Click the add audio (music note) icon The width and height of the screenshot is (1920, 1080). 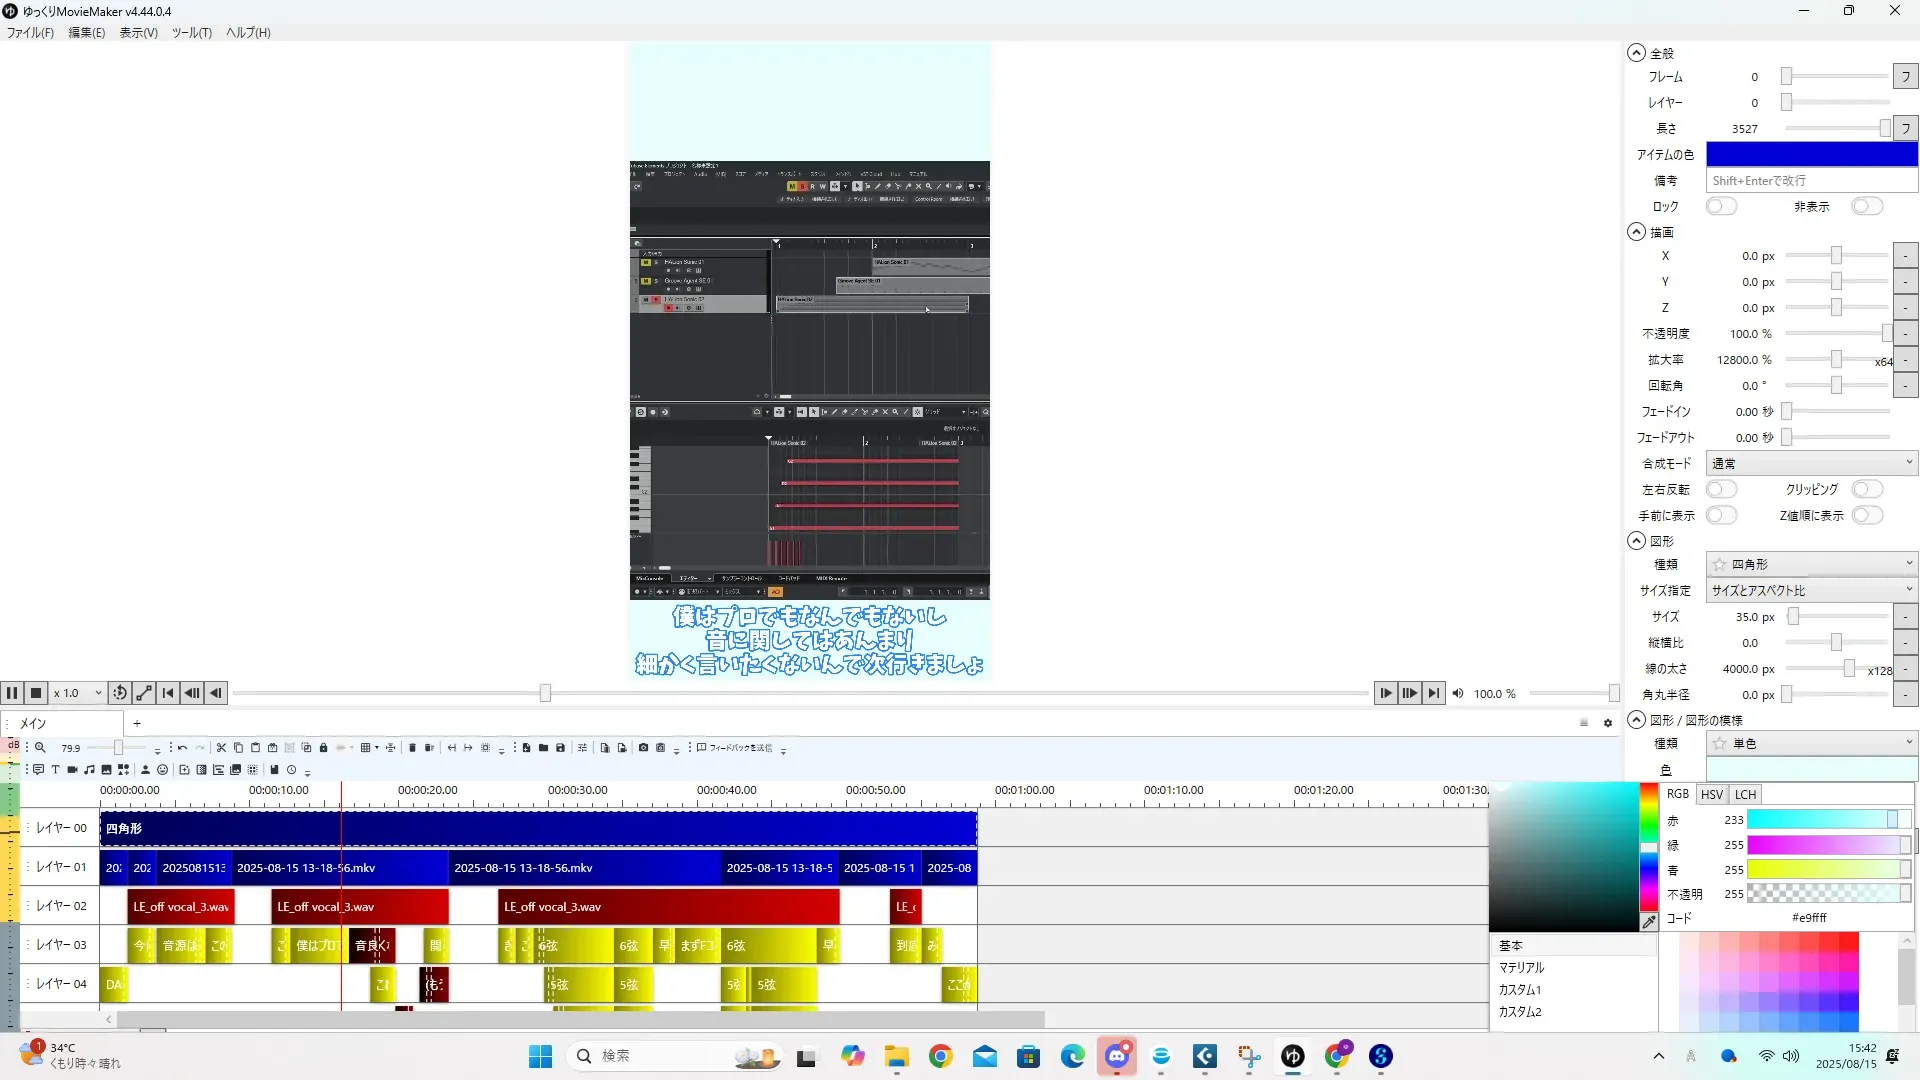point(89,770)
